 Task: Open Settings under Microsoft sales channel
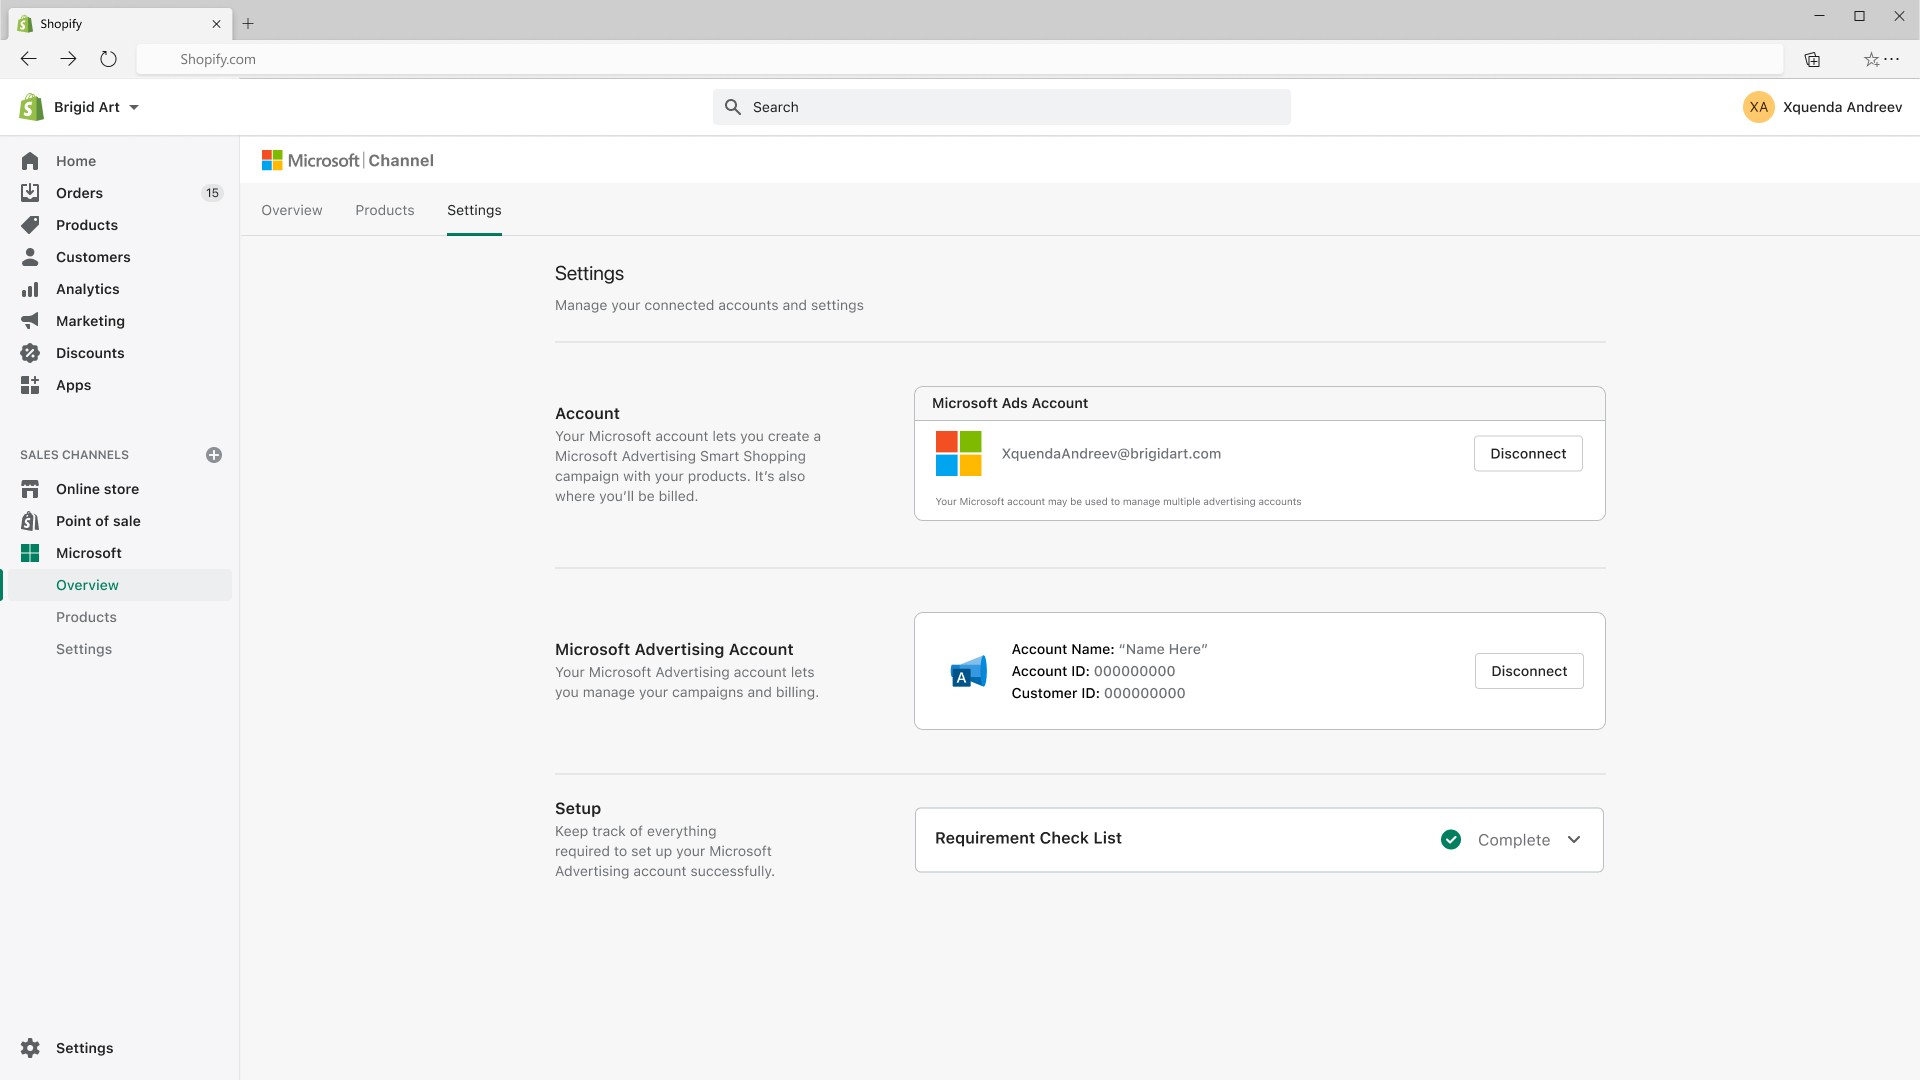[x=84, y=649]
